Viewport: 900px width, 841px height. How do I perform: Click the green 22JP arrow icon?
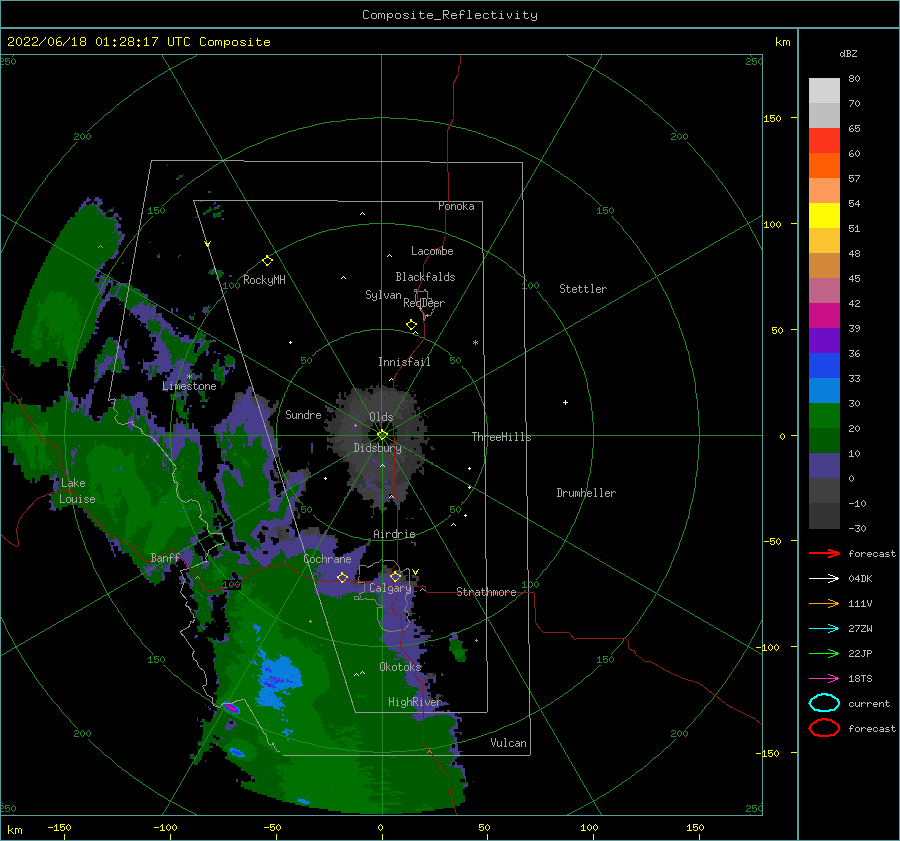[x=824, y=653]
